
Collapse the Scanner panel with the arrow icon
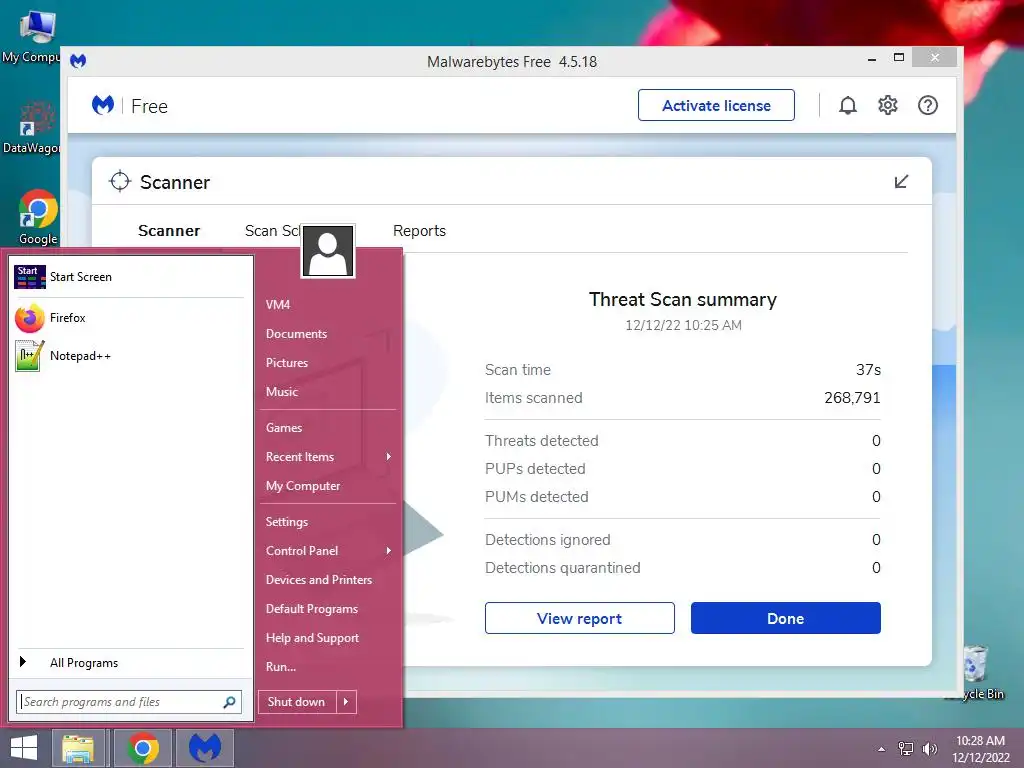[x=901, y=182]
